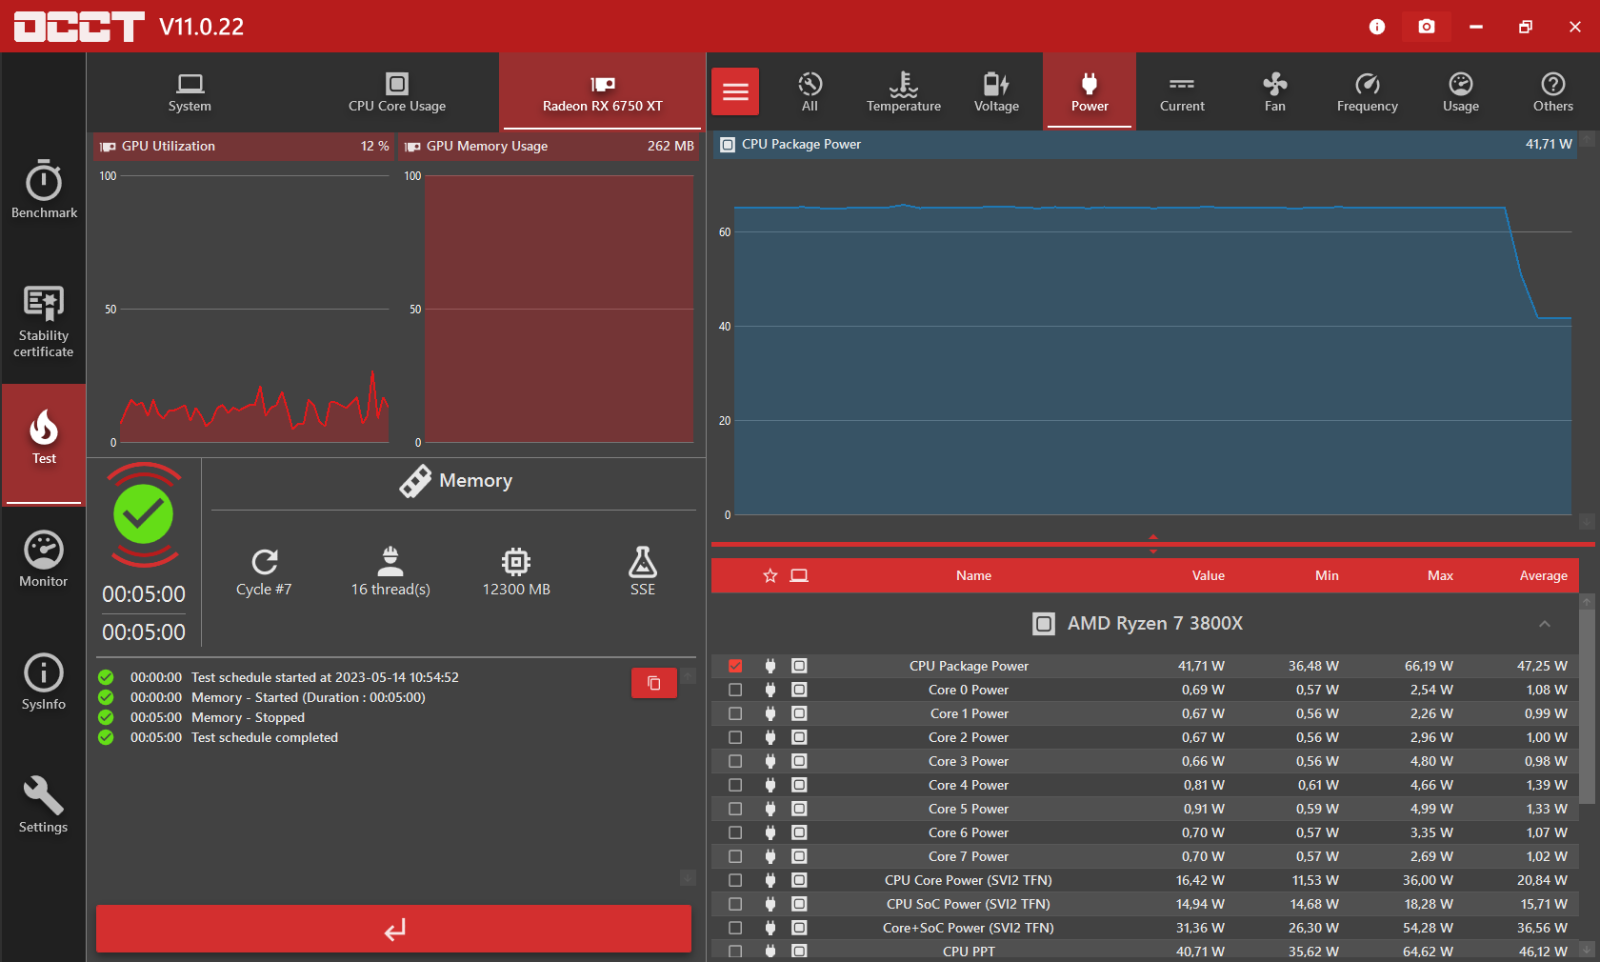This screenshot has height=962, width=1600.
Task: Show Fan sensors
Action: (x=1275, y=92)
